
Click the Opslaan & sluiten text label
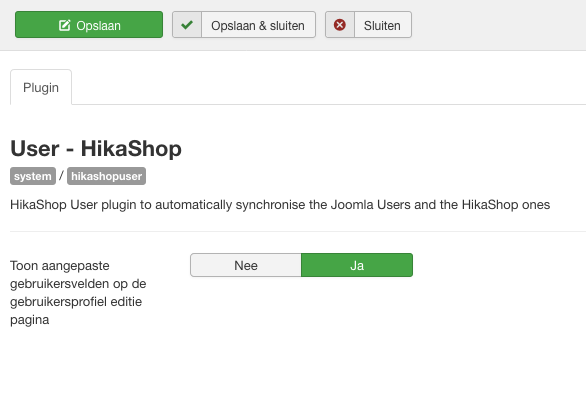[258, 26]
